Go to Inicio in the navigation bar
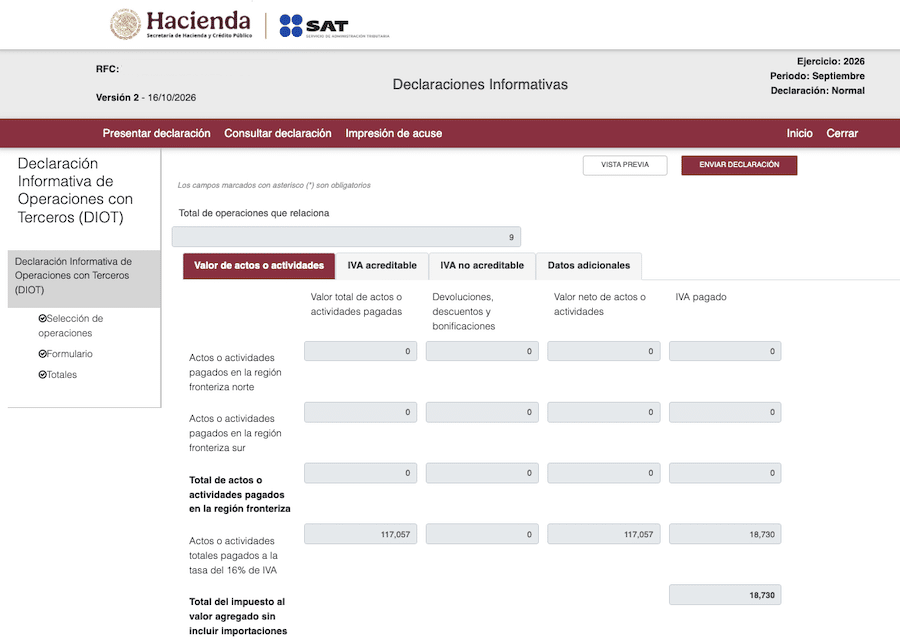This screenshot has width=900, height=642. coord(800,133)
